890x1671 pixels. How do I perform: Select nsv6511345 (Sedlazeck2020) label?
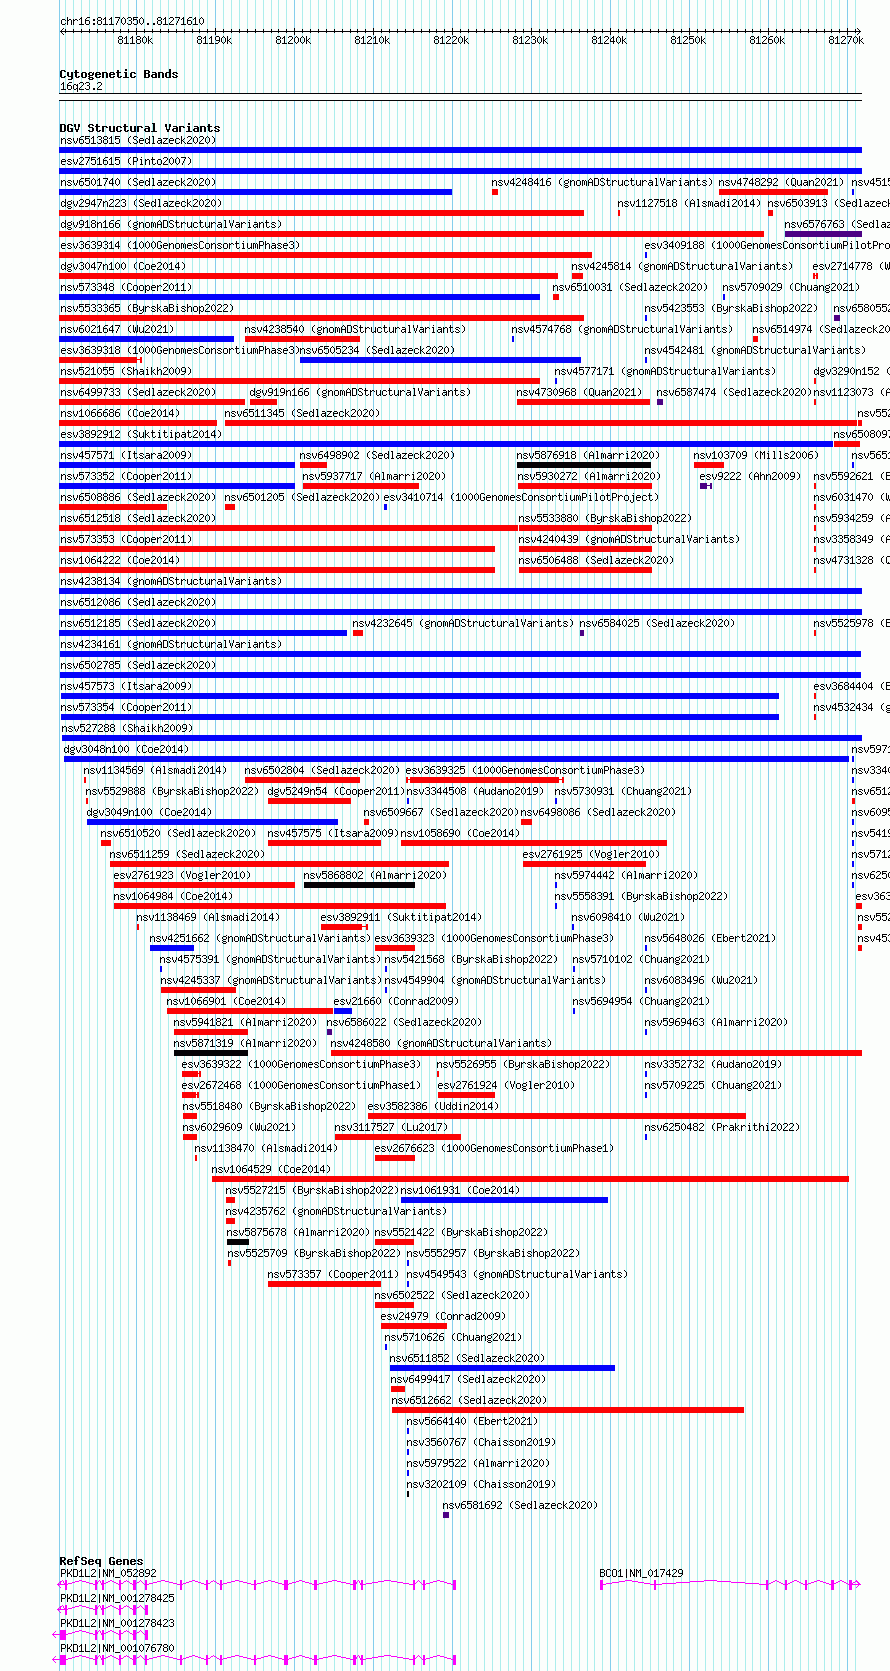302,414
